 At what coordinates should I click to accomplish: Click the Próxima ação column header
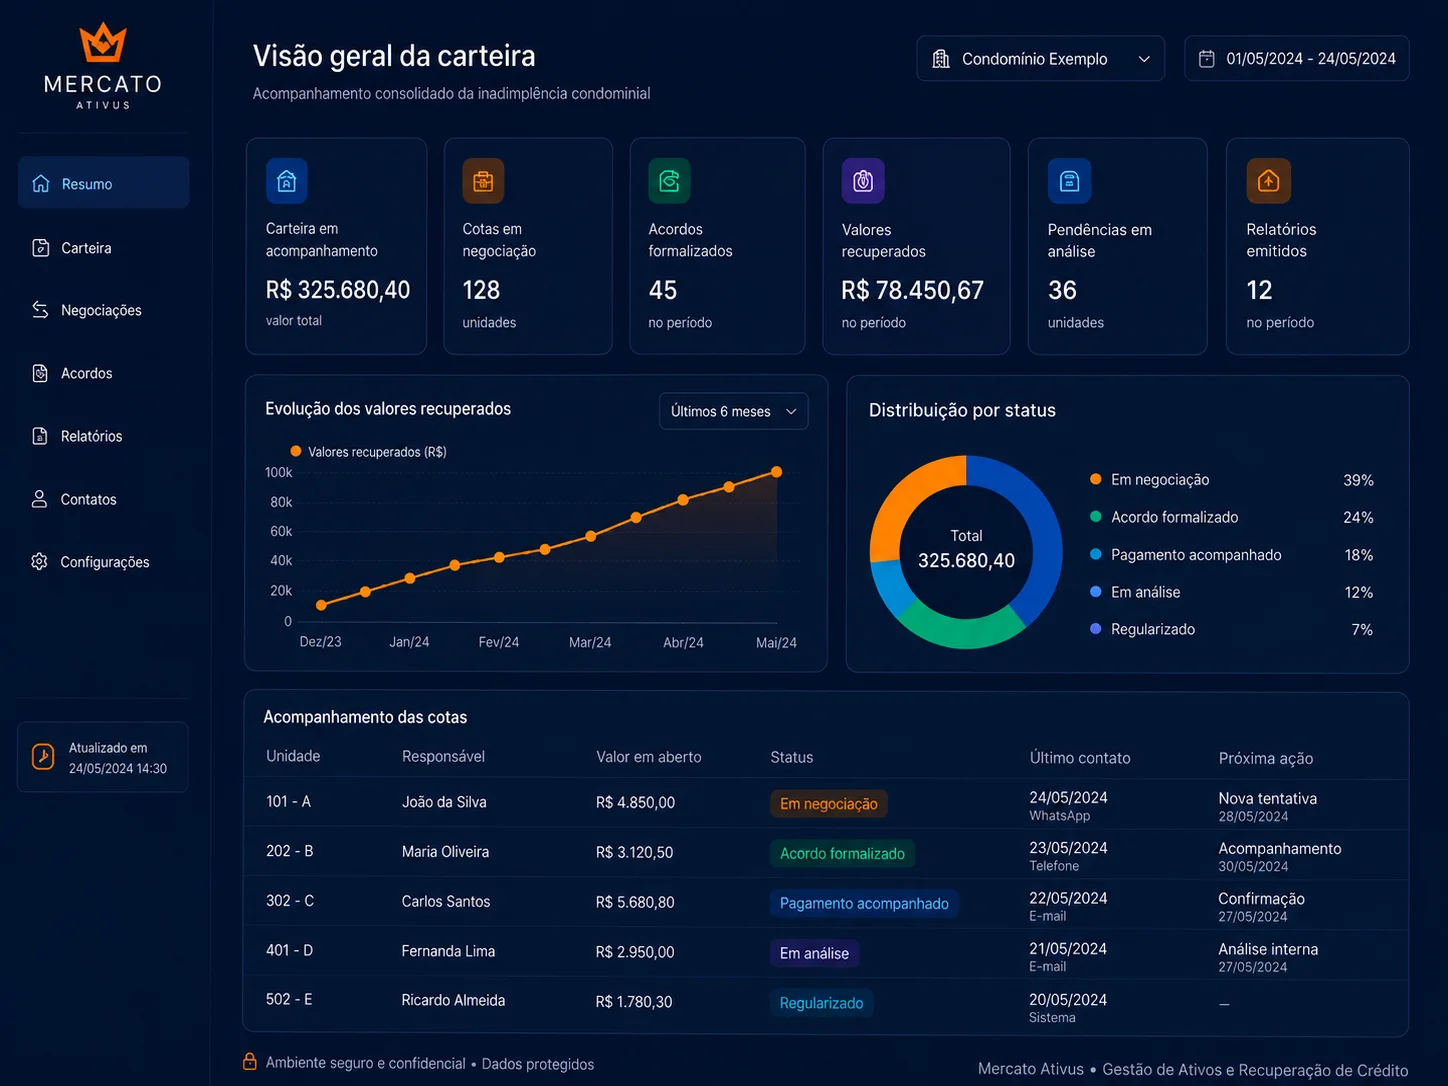click(x=1266, y=758)
